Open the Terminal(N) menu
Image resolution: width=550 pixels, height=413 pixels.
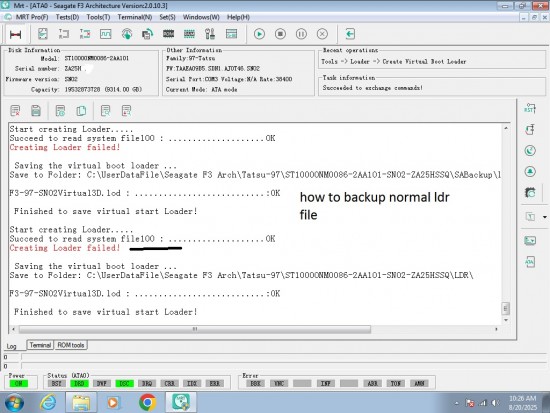[x=135, y=17]
